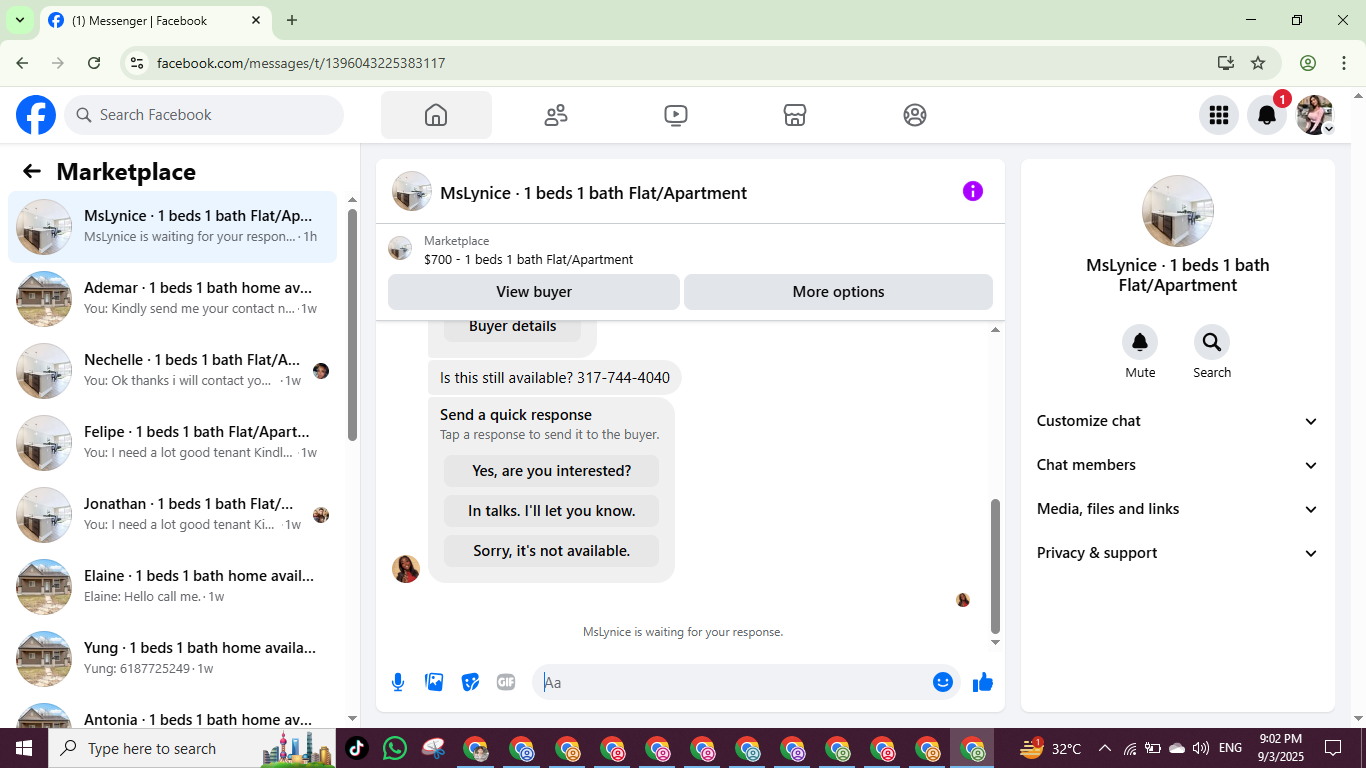
Task: Open the tab search dropdown
Action: point(19,20)
